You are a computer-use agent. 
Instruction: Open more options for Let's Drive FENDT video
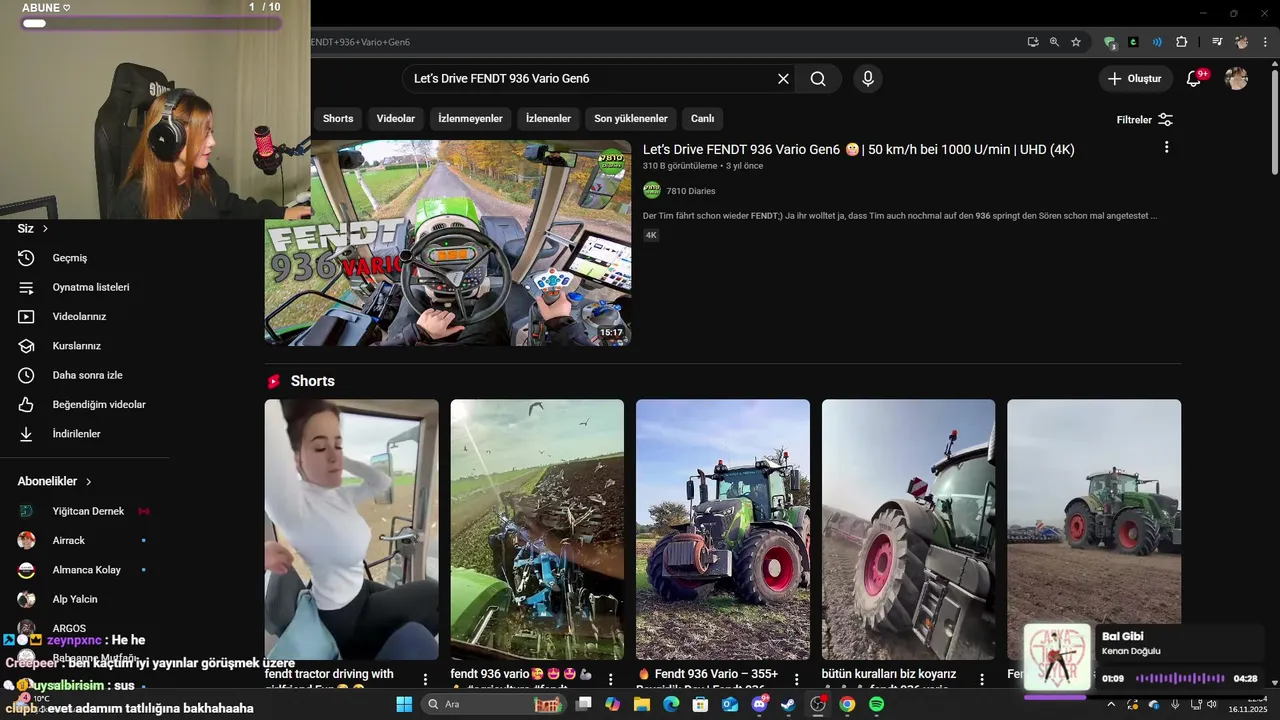pos(1166,147)
